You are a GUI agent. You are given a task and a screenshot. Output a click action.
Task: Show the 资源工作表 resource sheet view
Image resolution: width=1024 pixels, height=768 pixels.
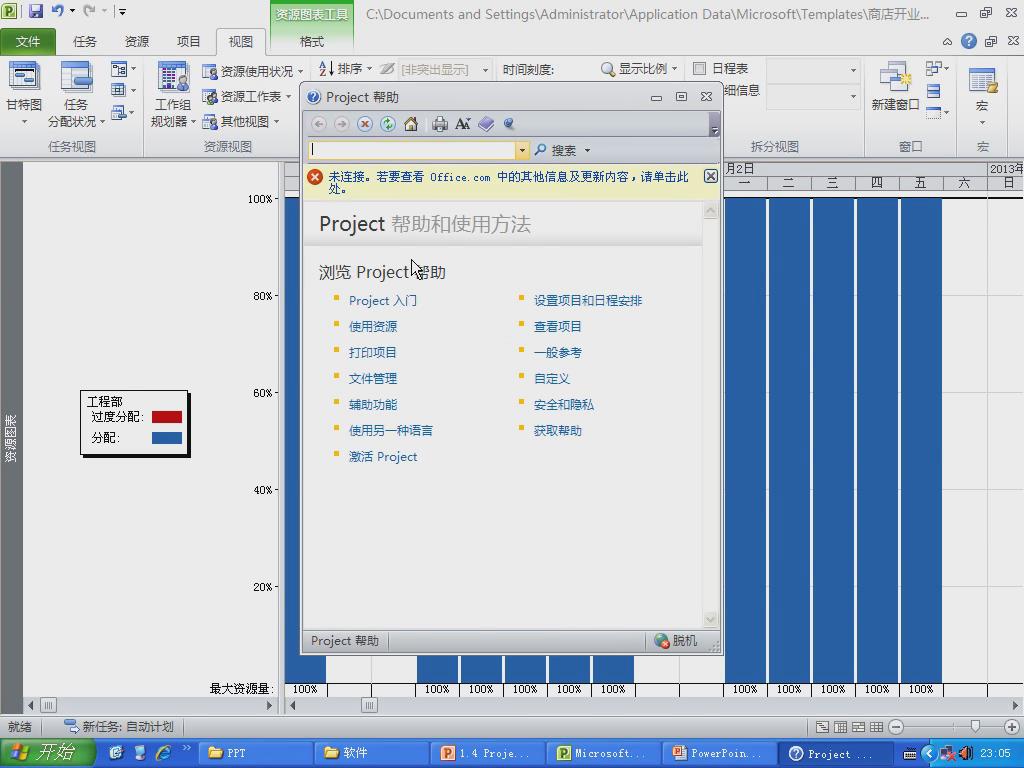pyautogui.click(x=245, y=97)
